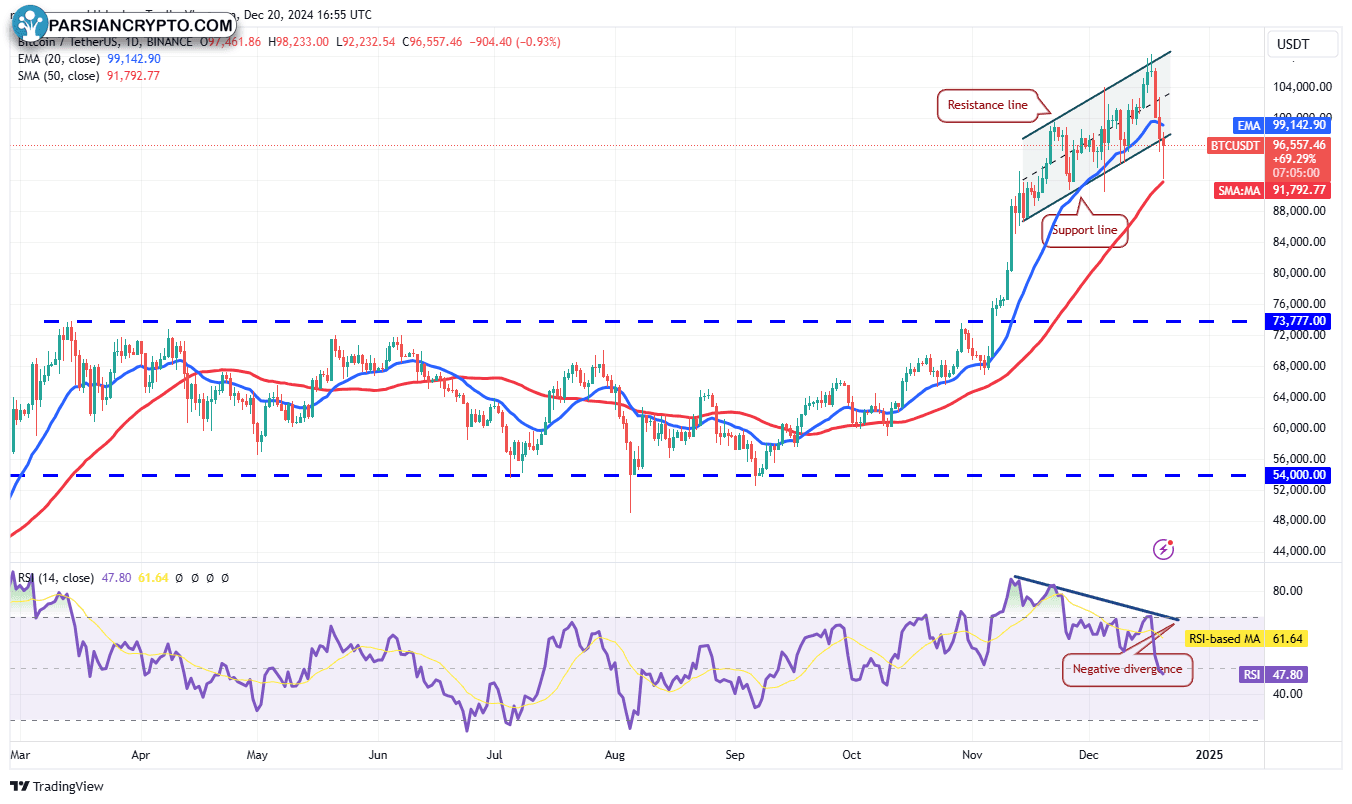Click the Oct label on time axis
Screen dimensions: 1352x804
coord(852,754)
